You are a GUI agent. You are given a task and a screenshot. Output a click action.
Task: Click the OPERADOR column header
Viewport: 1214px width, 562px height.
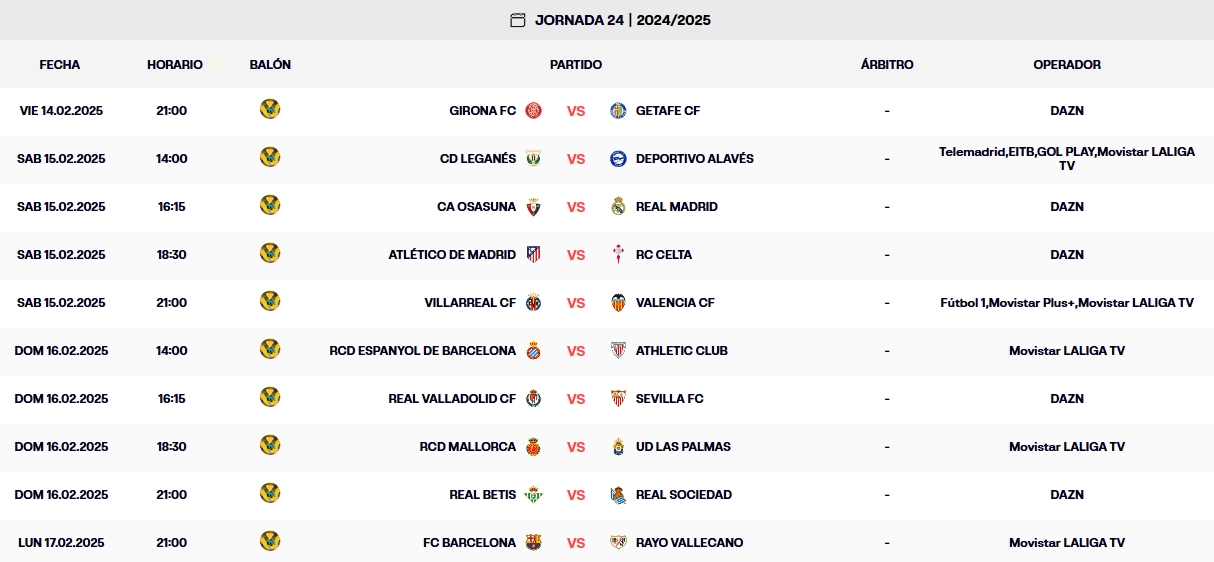pos(1066,64)
